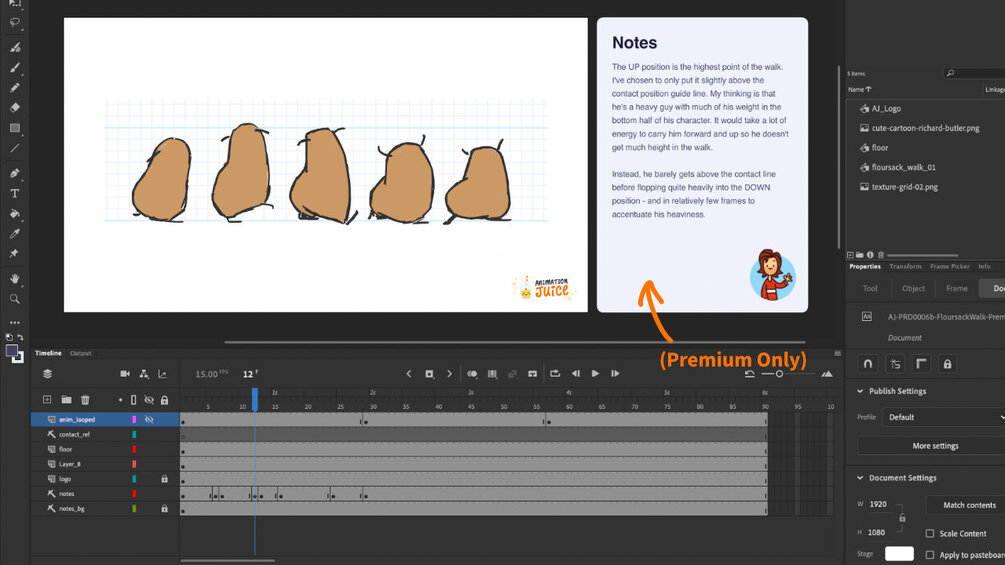Delete the selected timeline layer
Image resolution: width=1005 pixels, height=565 pixels.
(x=85, y=400)
